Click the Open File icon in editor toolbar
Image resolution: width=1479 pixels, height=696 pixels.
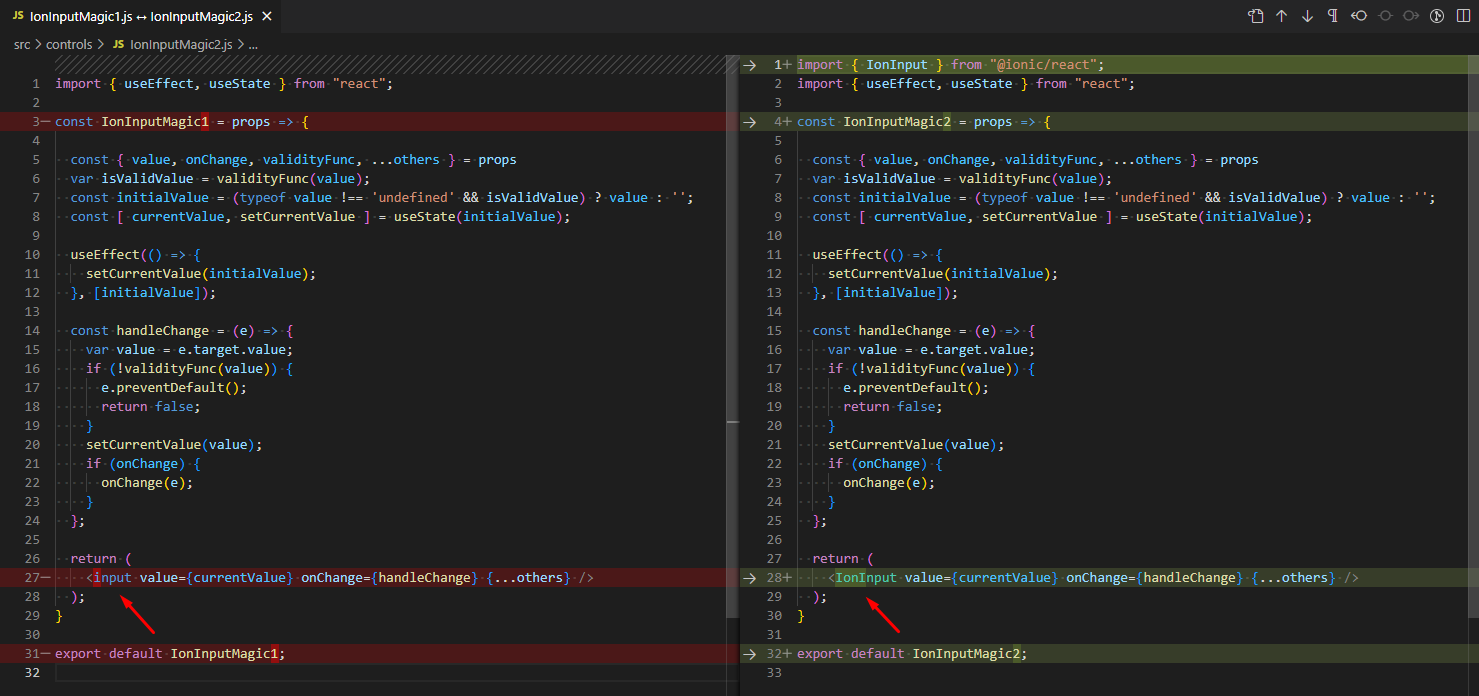tap(1256, 16)
